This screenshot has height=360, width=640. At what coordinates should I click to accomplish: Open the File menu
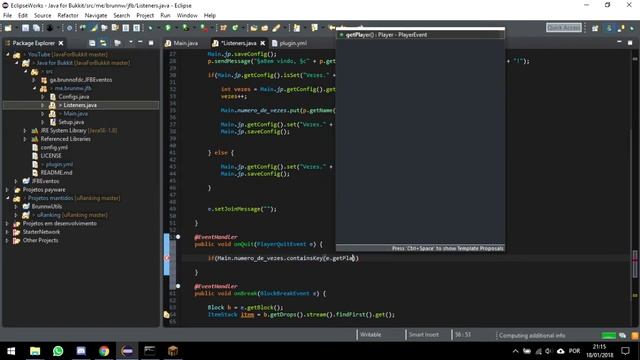[x=7, y=16]
